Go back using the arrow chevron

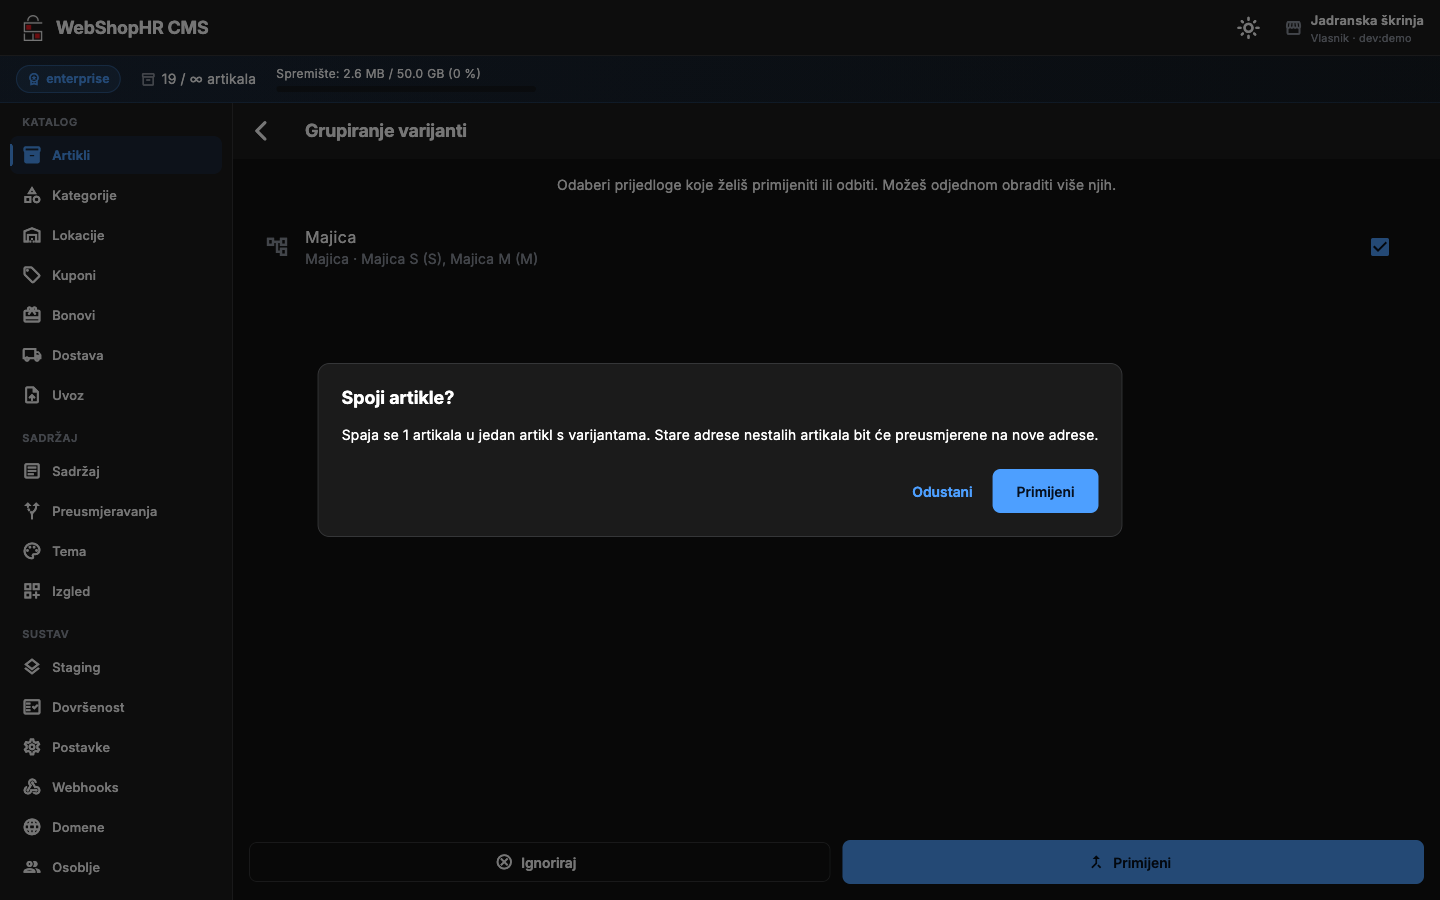coord(261,131)
